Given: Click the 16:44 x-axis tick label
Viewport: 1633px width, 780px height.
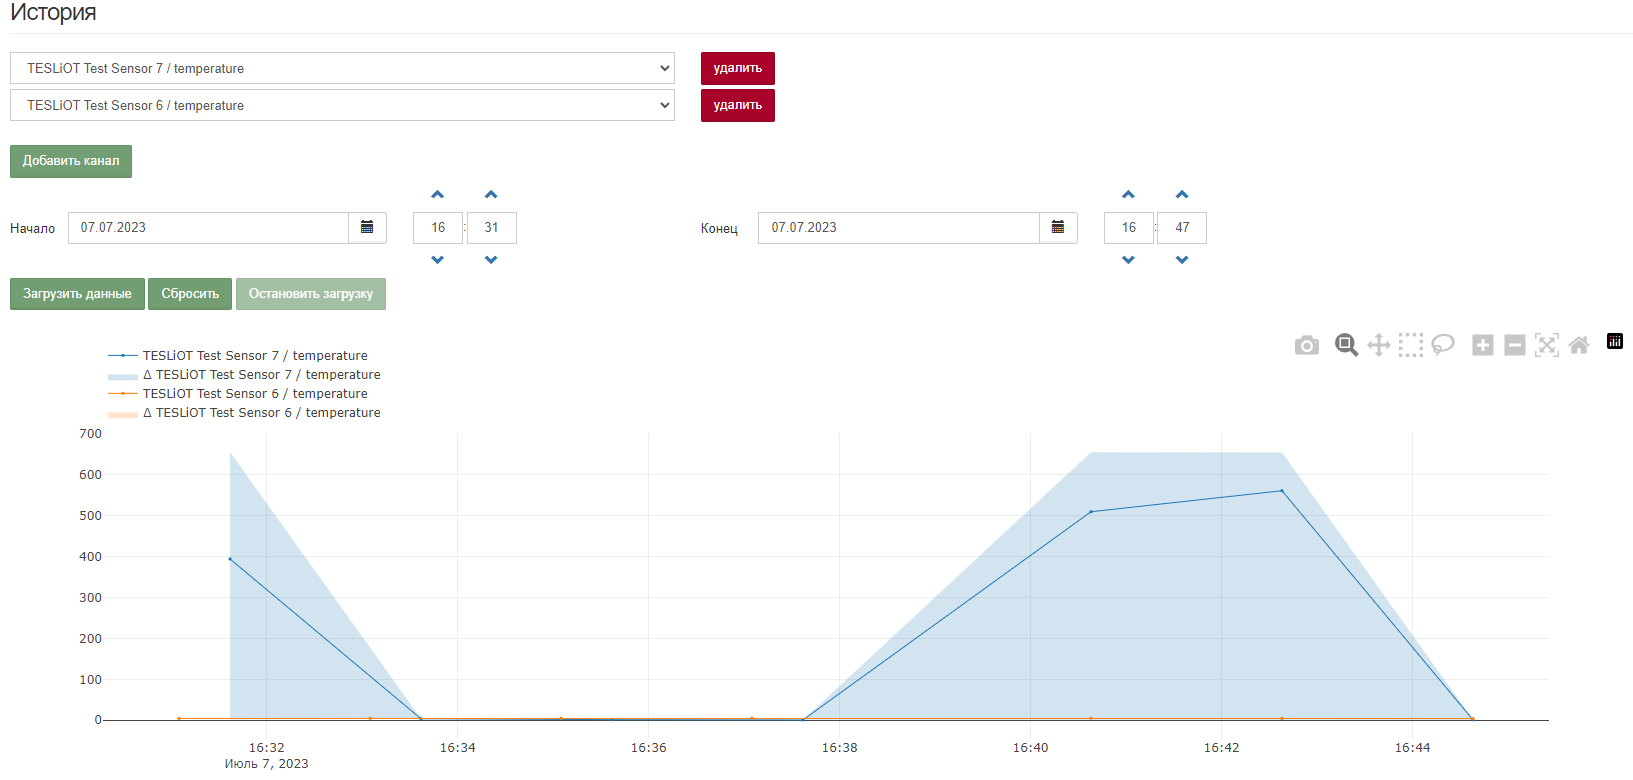Looking at the screenshot, I should click(x=1412, y=748).
